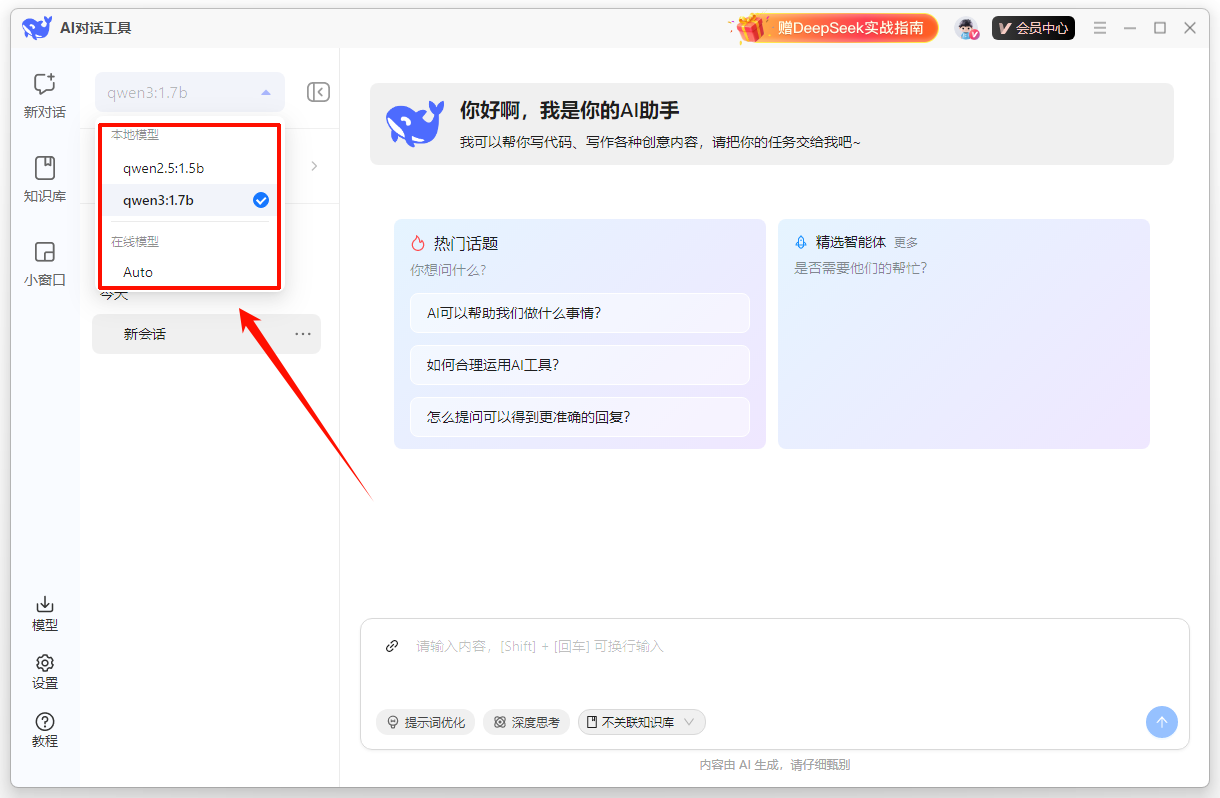Open 会员中心 member center
Viewport: 1220px width, 798px height.
(1033, 27)
